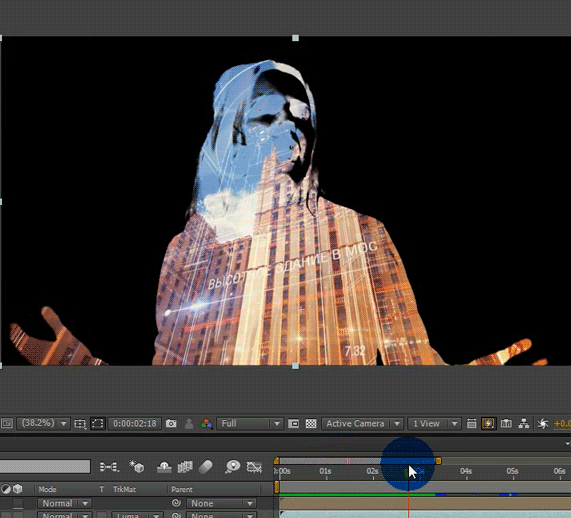
Task: Open the Comp Flowchart icon in viewer
Action: (x=524, y=424)
